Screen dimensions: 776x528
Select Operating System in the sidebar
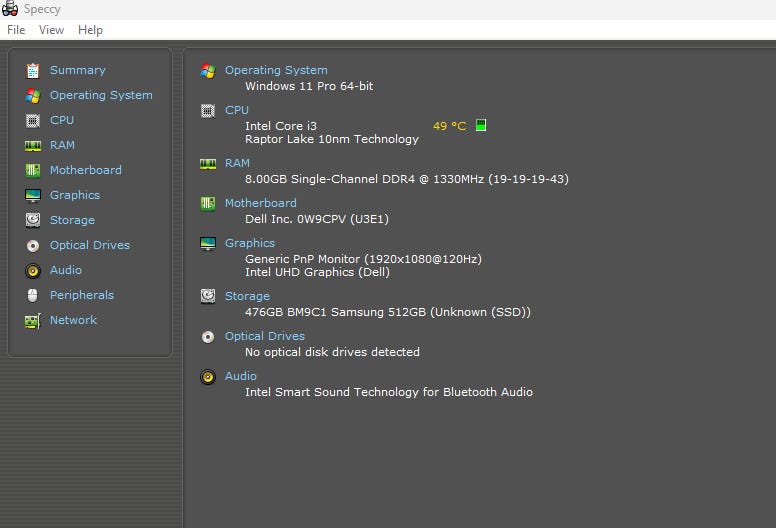[x=101, y=95]
